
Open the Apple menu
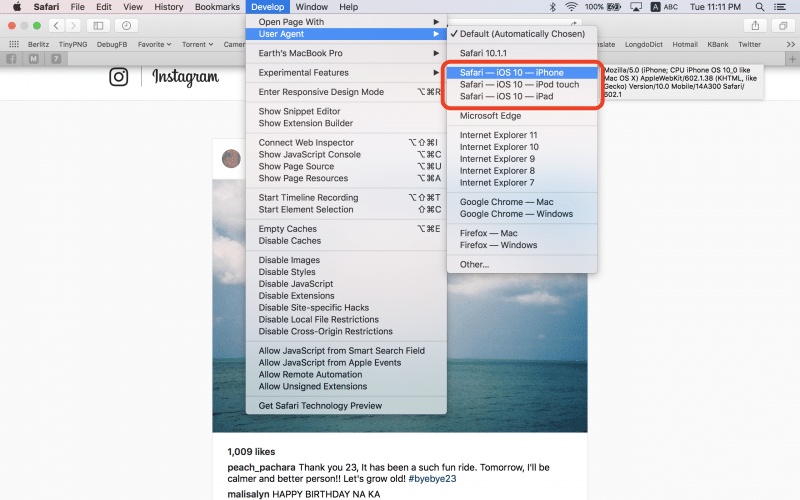click(x=17, y=7)
